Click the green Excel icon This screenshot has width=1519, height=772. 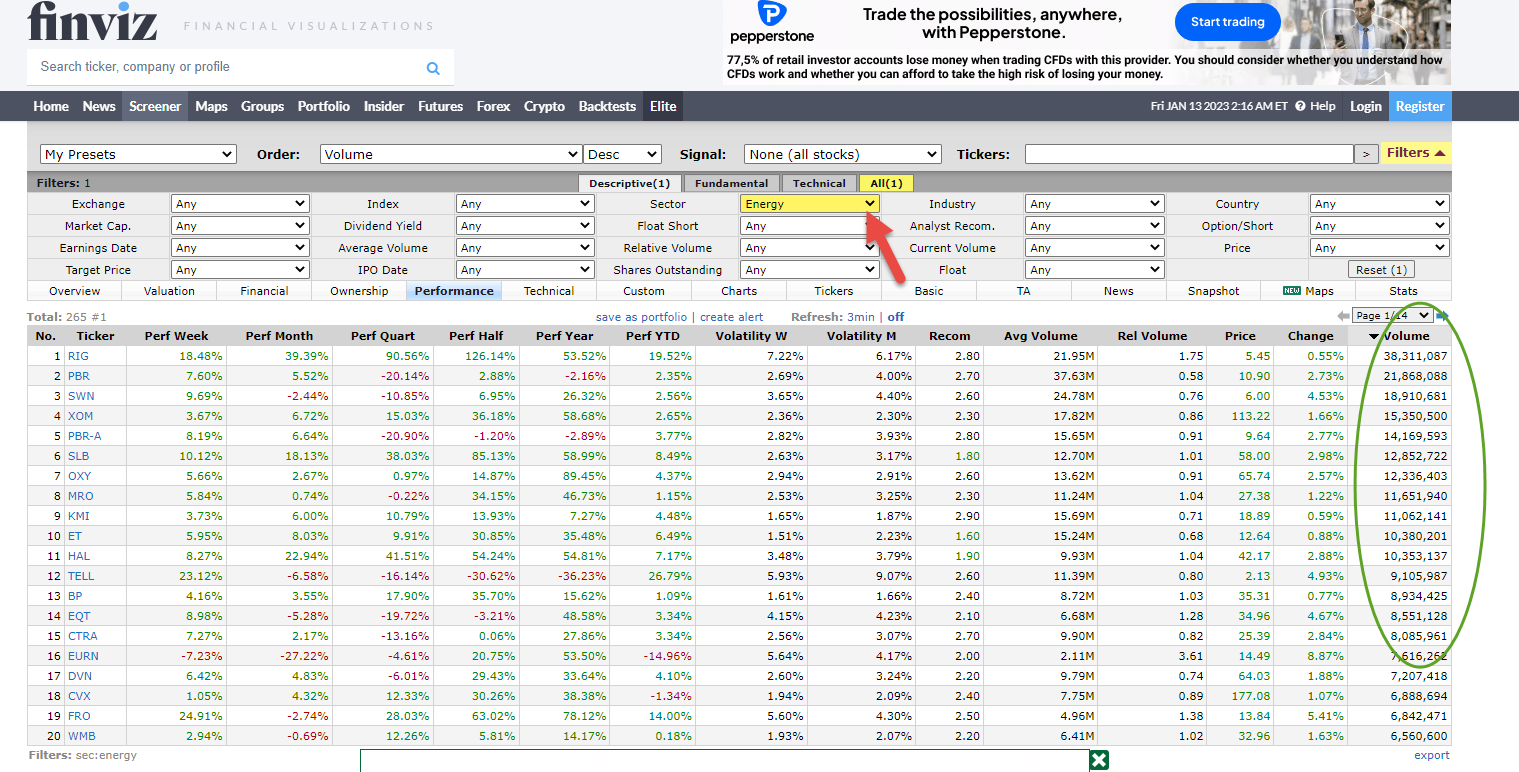pos(1099,761)
